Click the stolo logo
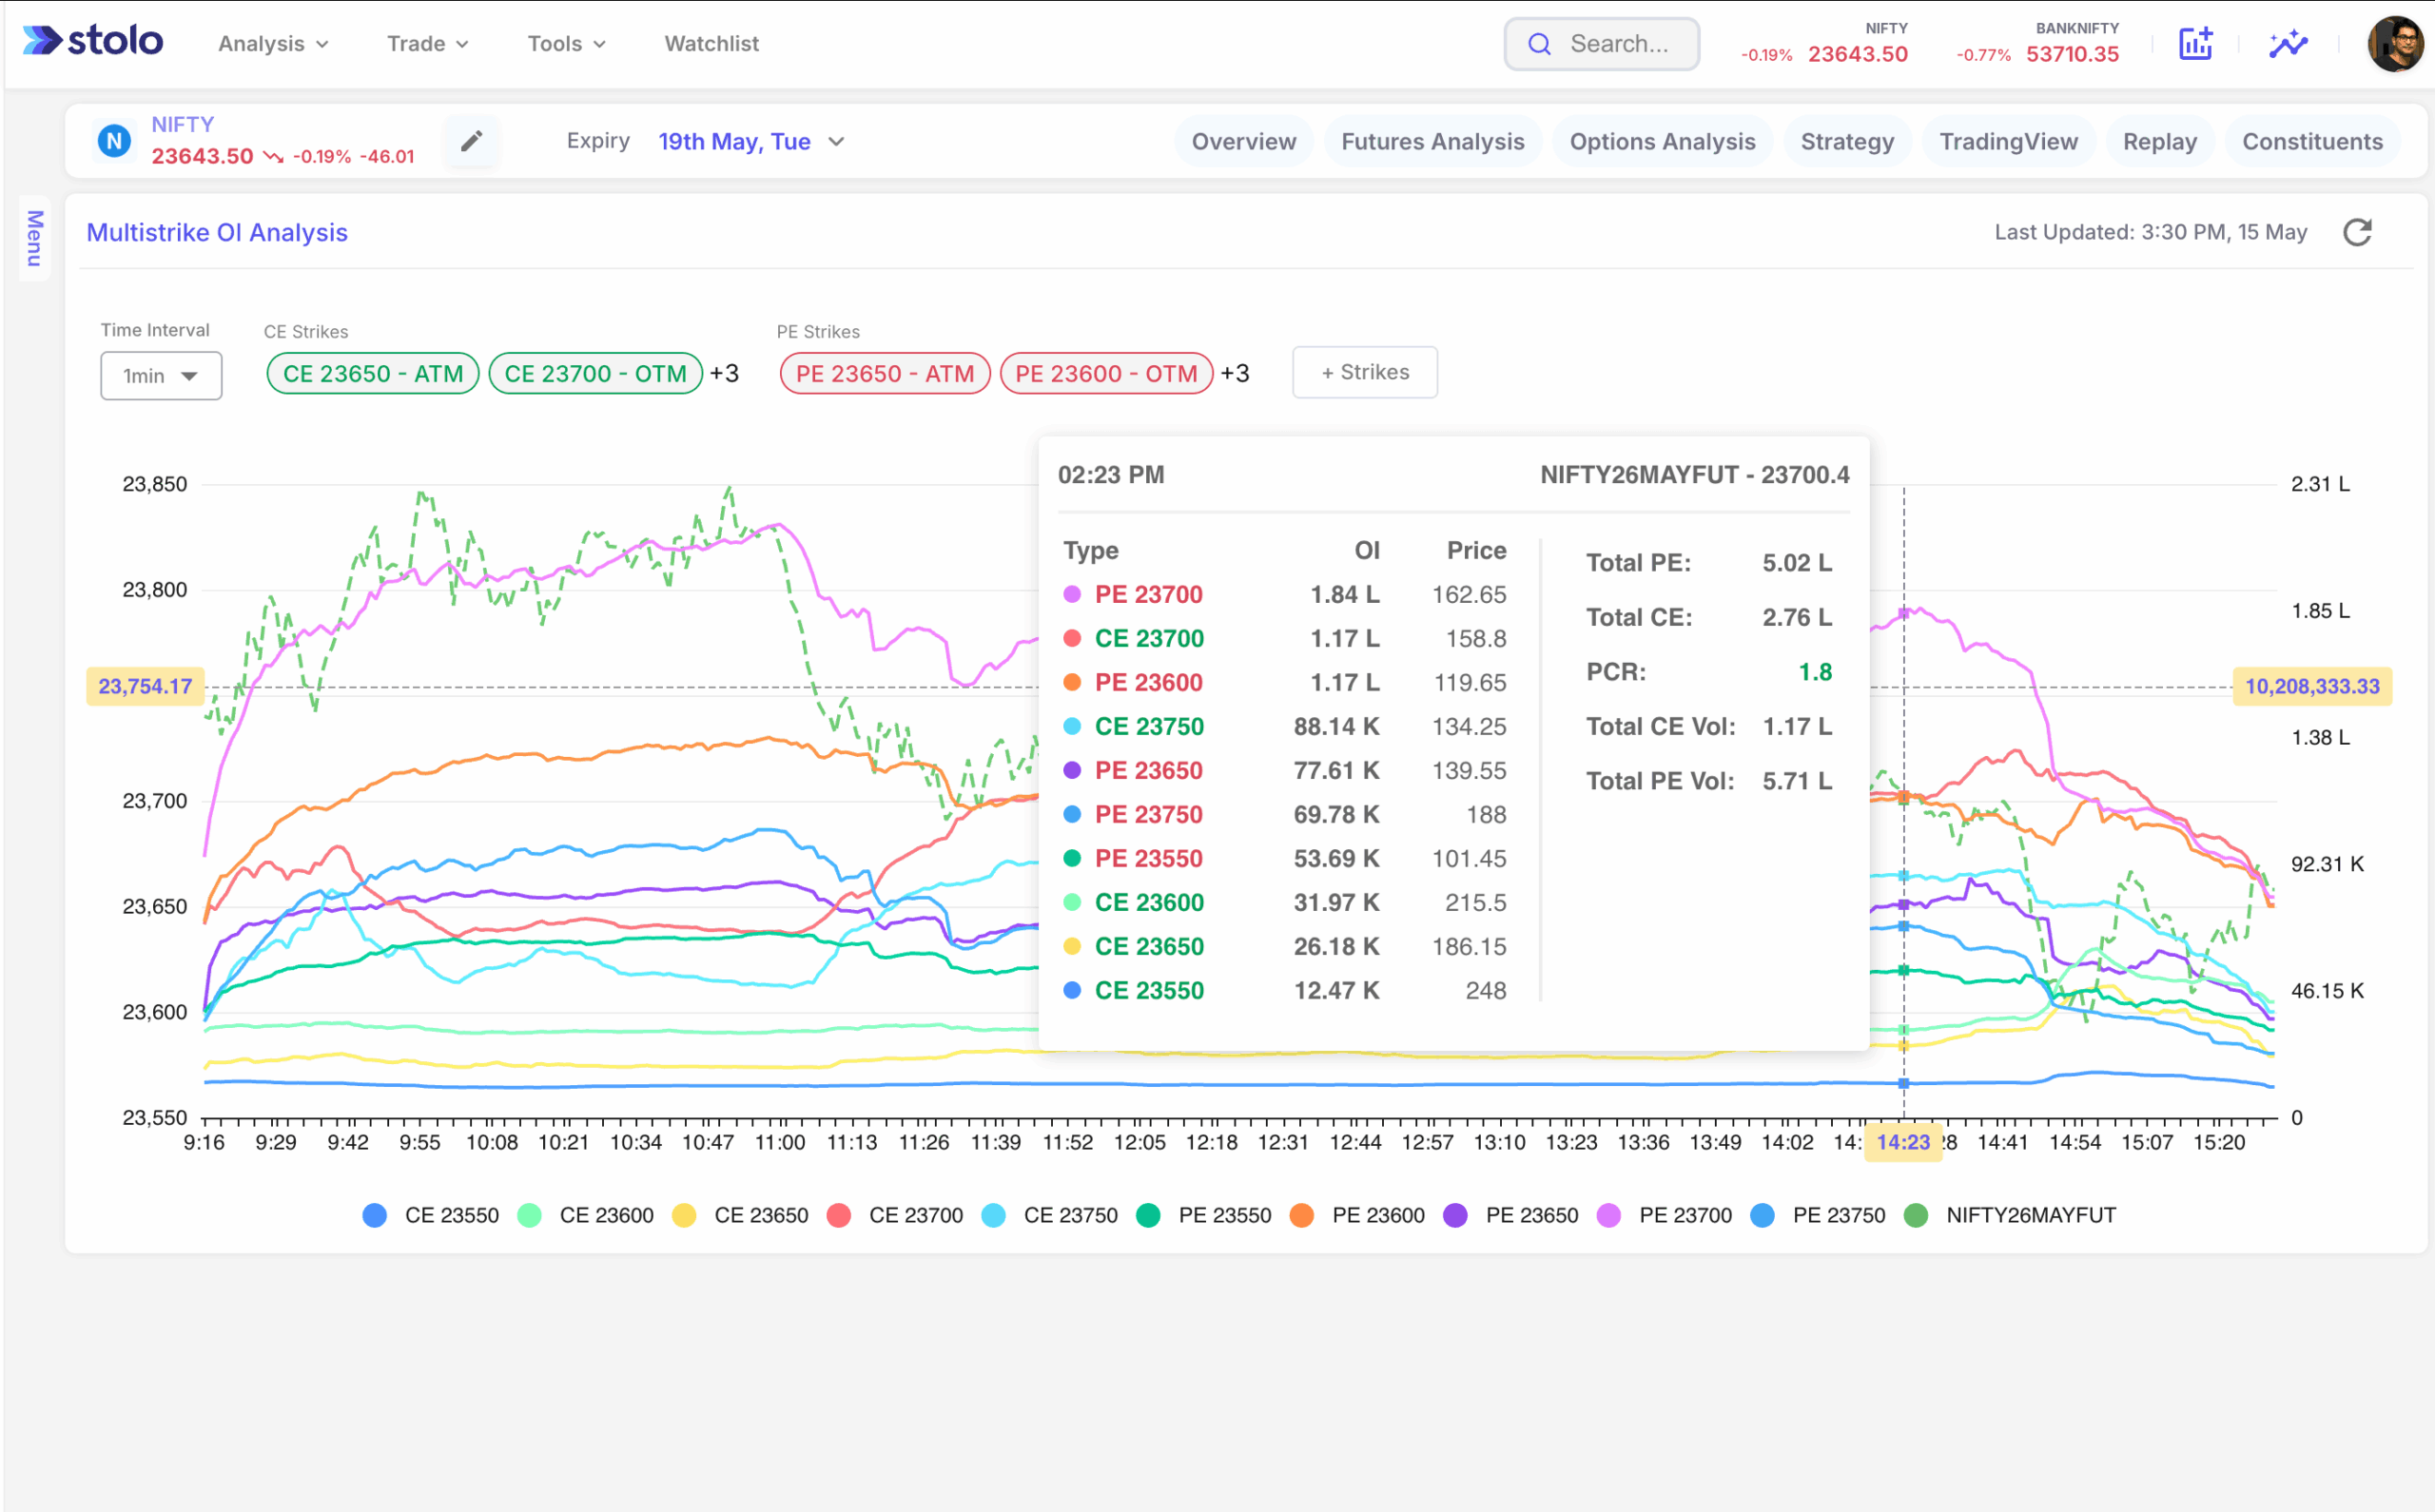The width and height of the screenshot is (2435, 1512). (x=92, y=41)
